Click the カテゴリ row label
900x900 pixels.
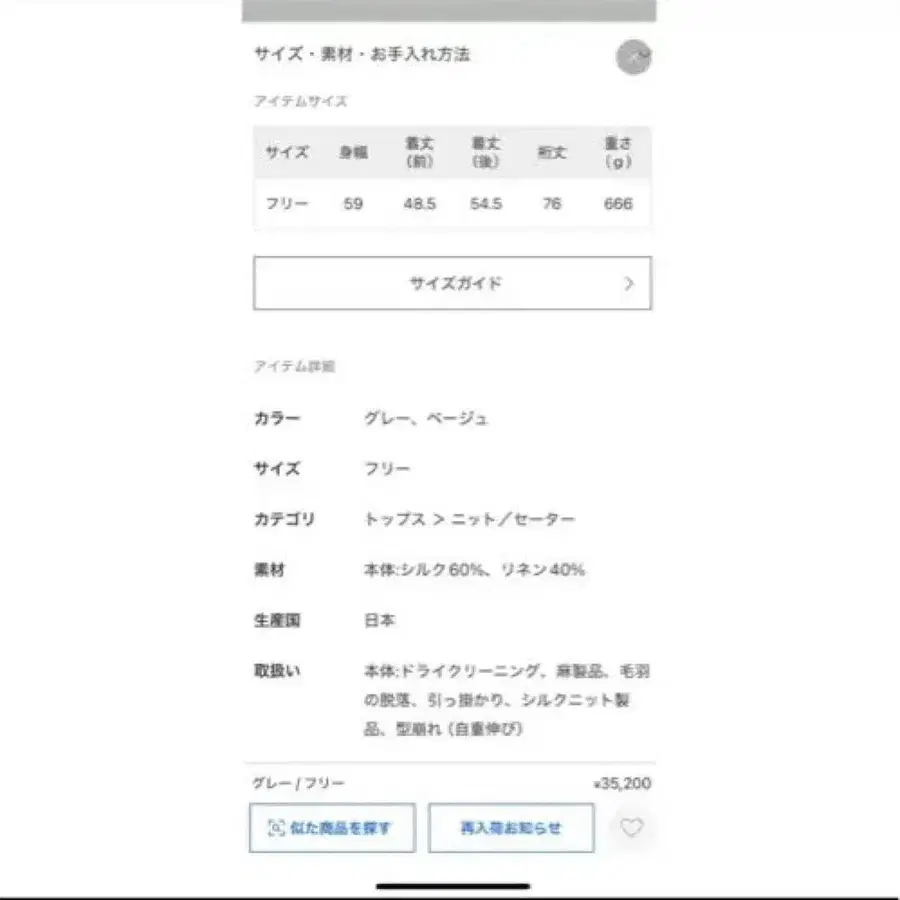pos(284,519)
